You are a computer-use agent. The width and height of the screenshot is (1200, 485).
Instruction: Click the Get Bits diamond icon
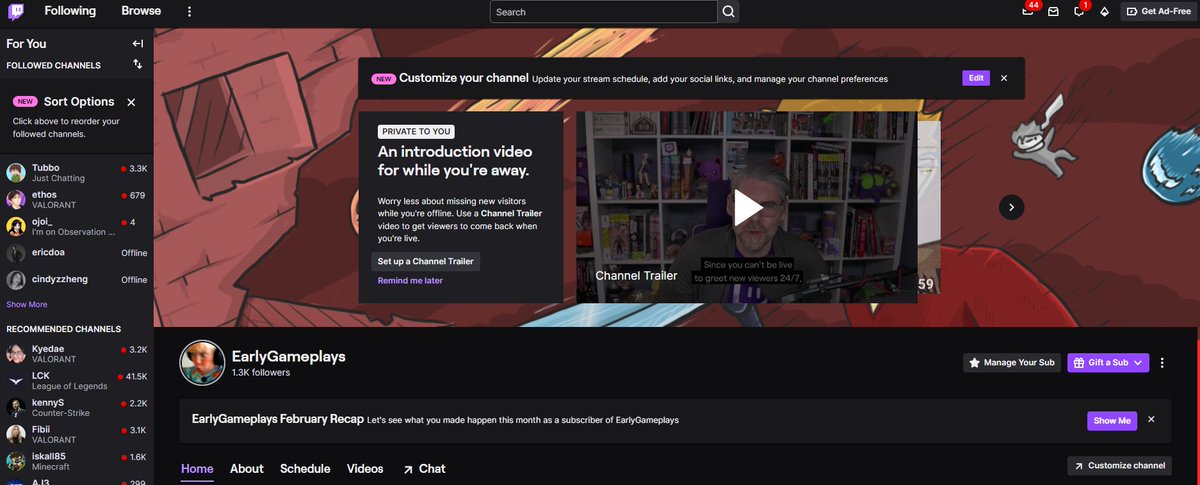click(1104, 12)
